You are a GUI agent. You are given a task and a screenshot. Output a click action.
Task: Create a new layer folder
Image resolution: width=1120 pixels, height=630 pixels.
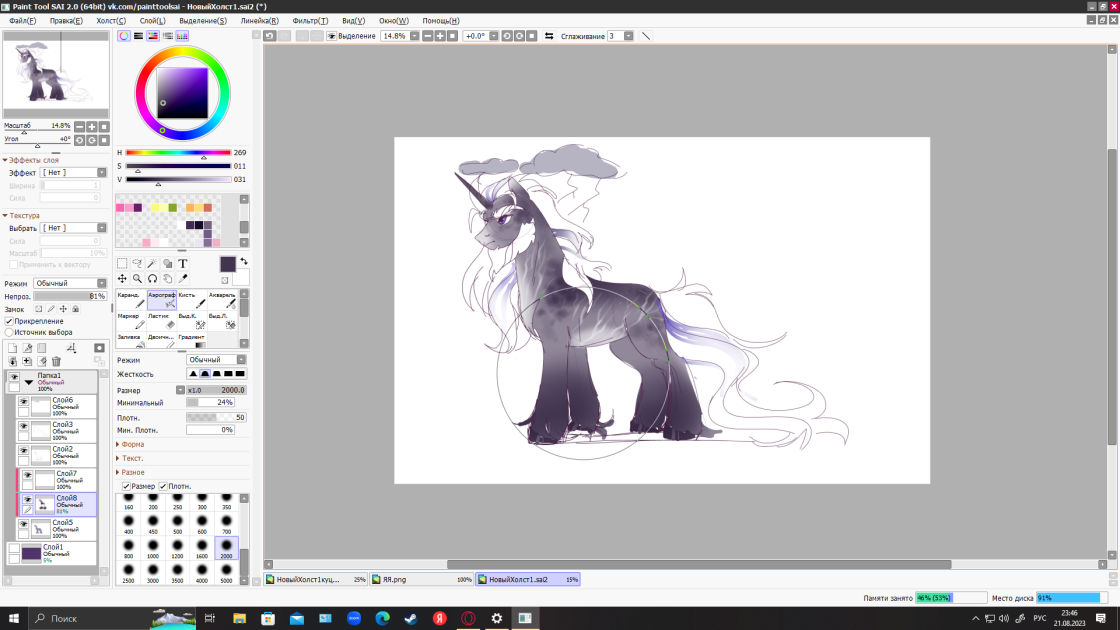(41, 348)
